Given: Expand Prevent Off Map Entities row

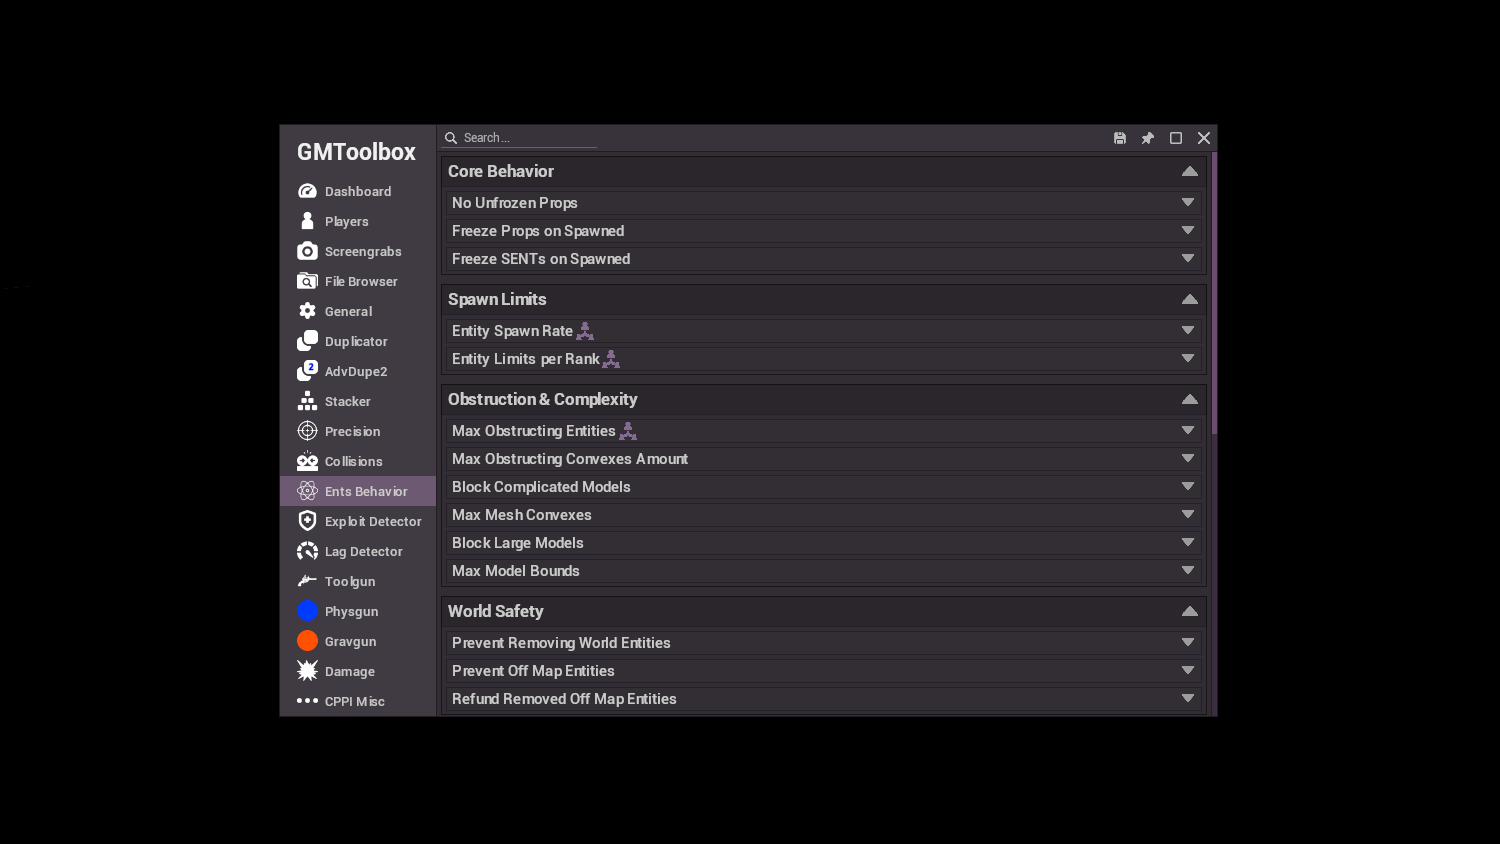Looking at the screenshot, I should click(824, 671).
